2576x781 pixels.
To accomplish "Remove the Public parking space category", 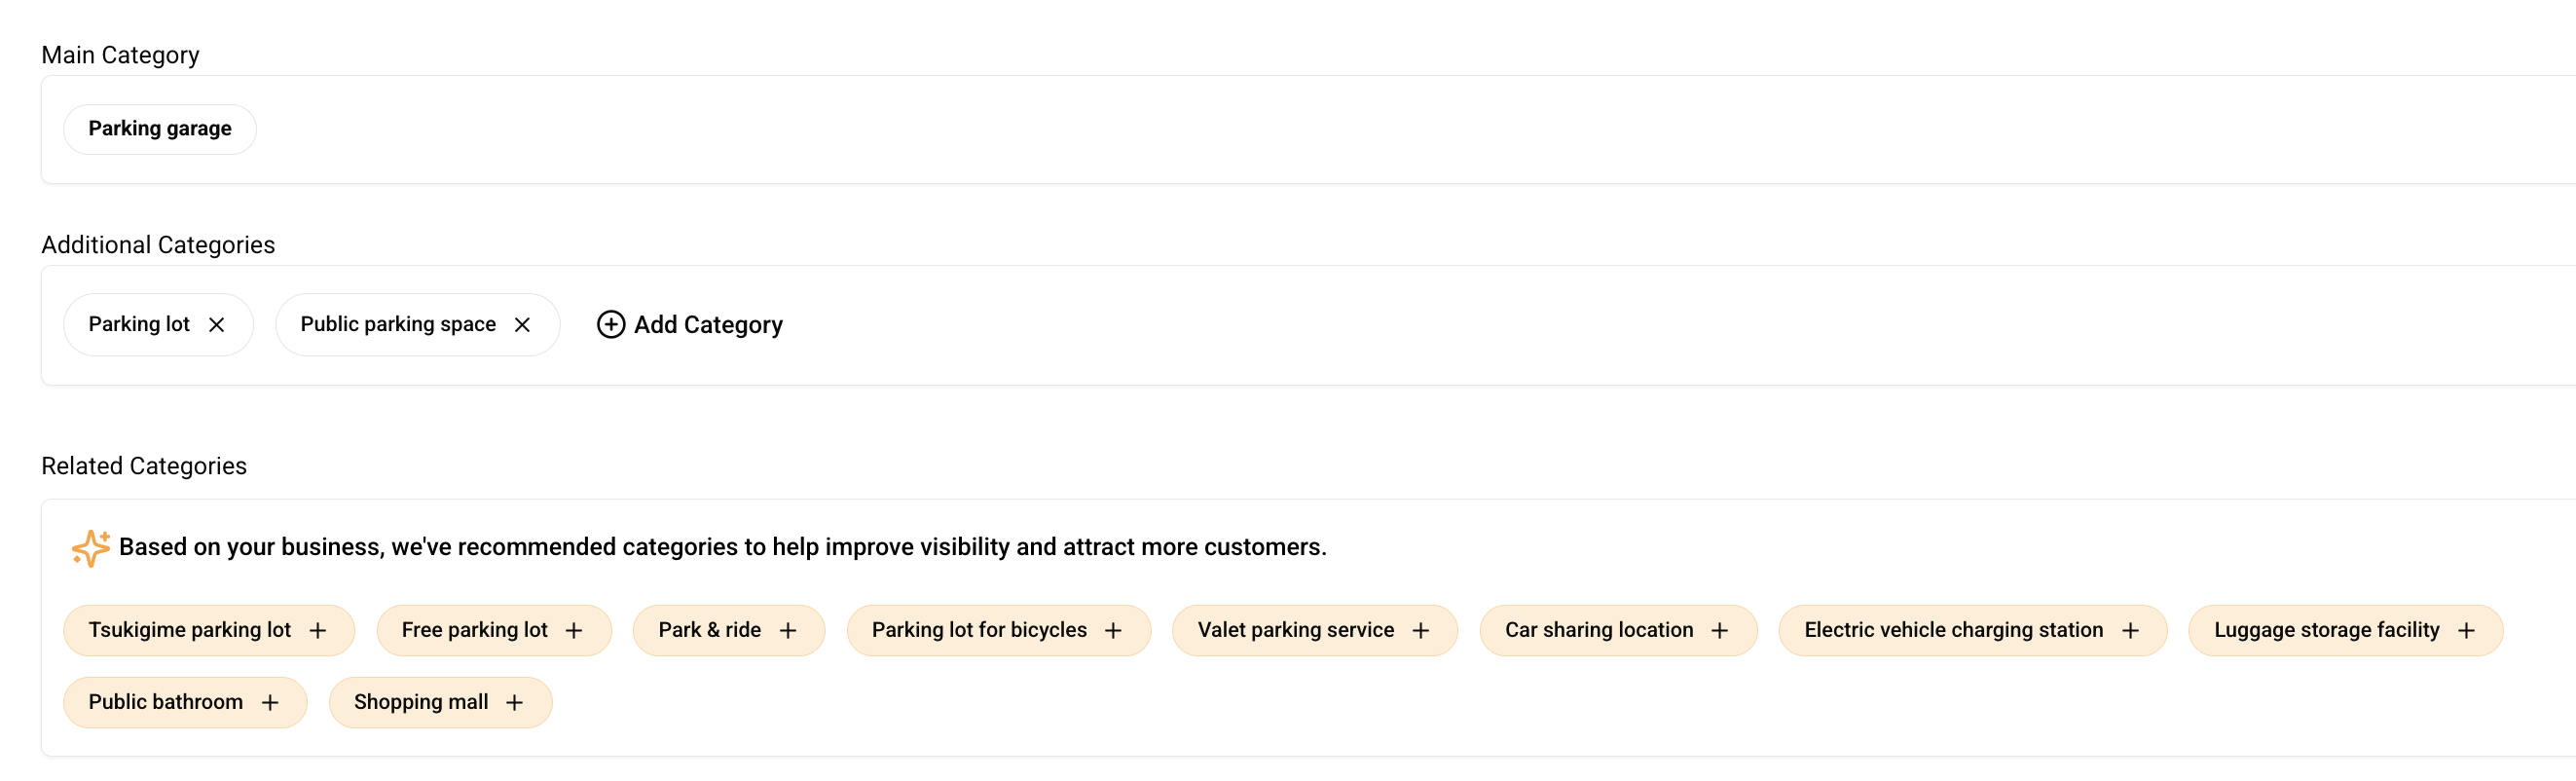I will click(522, 325).
